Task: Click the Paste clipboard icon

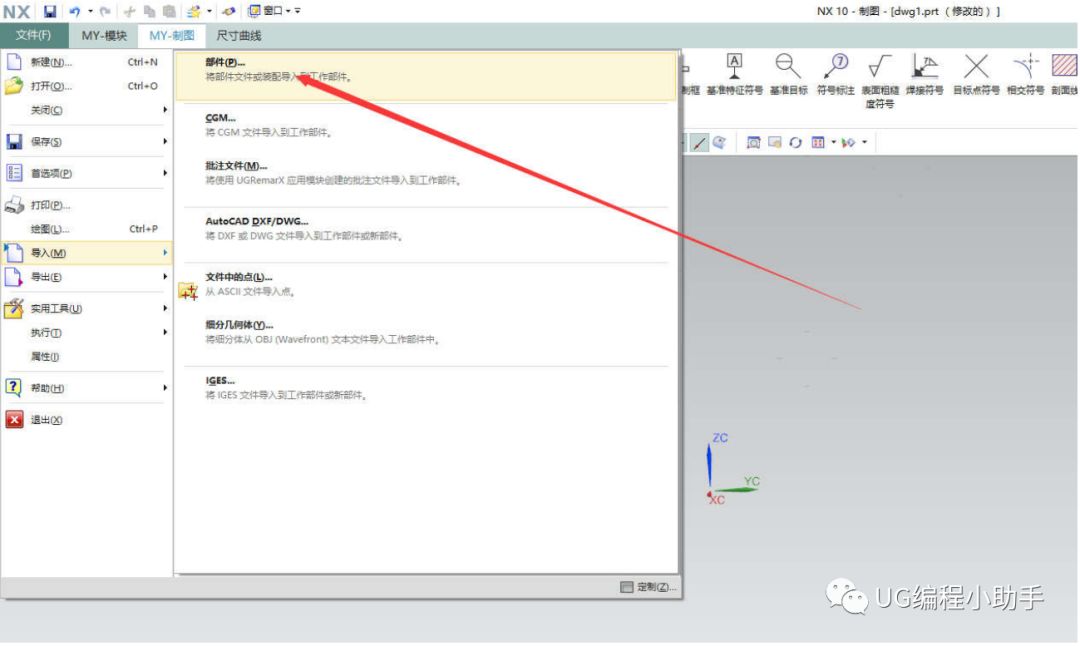Action: coord(169,11)
